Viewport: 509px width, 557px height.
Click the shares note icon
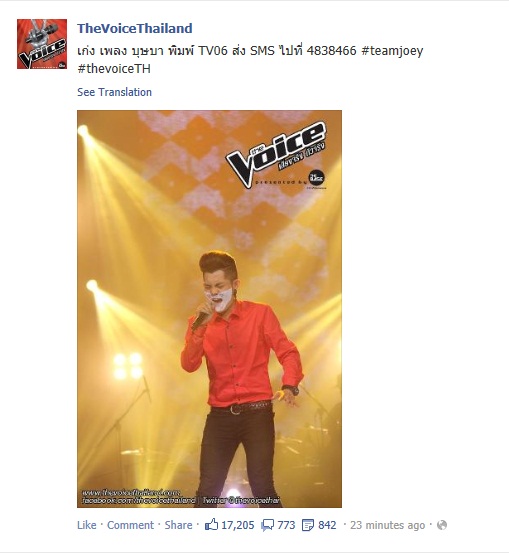pos(308,525)
